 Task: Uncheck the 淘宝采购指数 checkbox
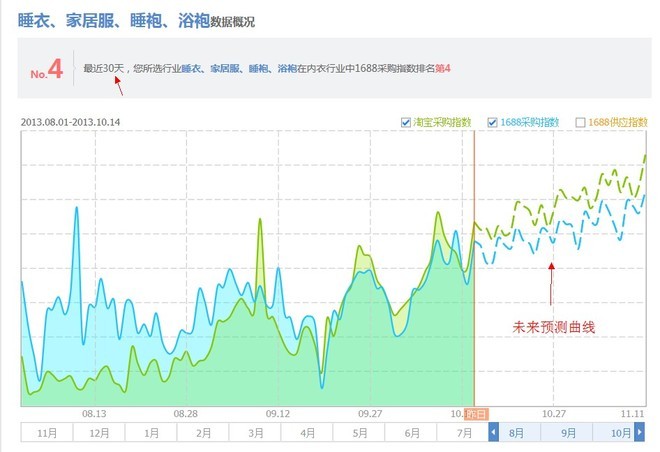[405, 123]
